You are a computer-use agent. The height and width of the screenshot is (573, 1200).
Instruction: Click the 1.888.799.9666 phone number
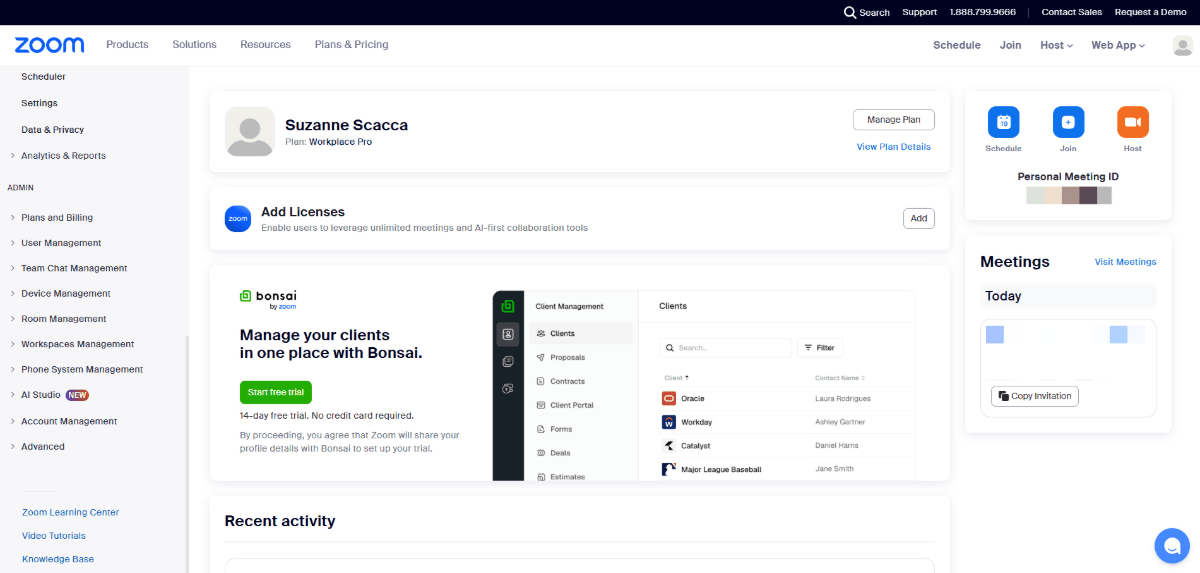982,12
